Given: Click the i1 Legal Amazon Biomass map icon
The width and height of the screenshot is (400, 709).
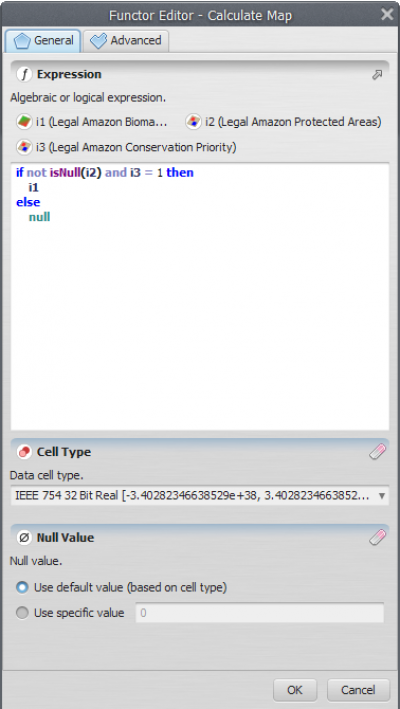Looking at the screenshot, I should point(24,122).
